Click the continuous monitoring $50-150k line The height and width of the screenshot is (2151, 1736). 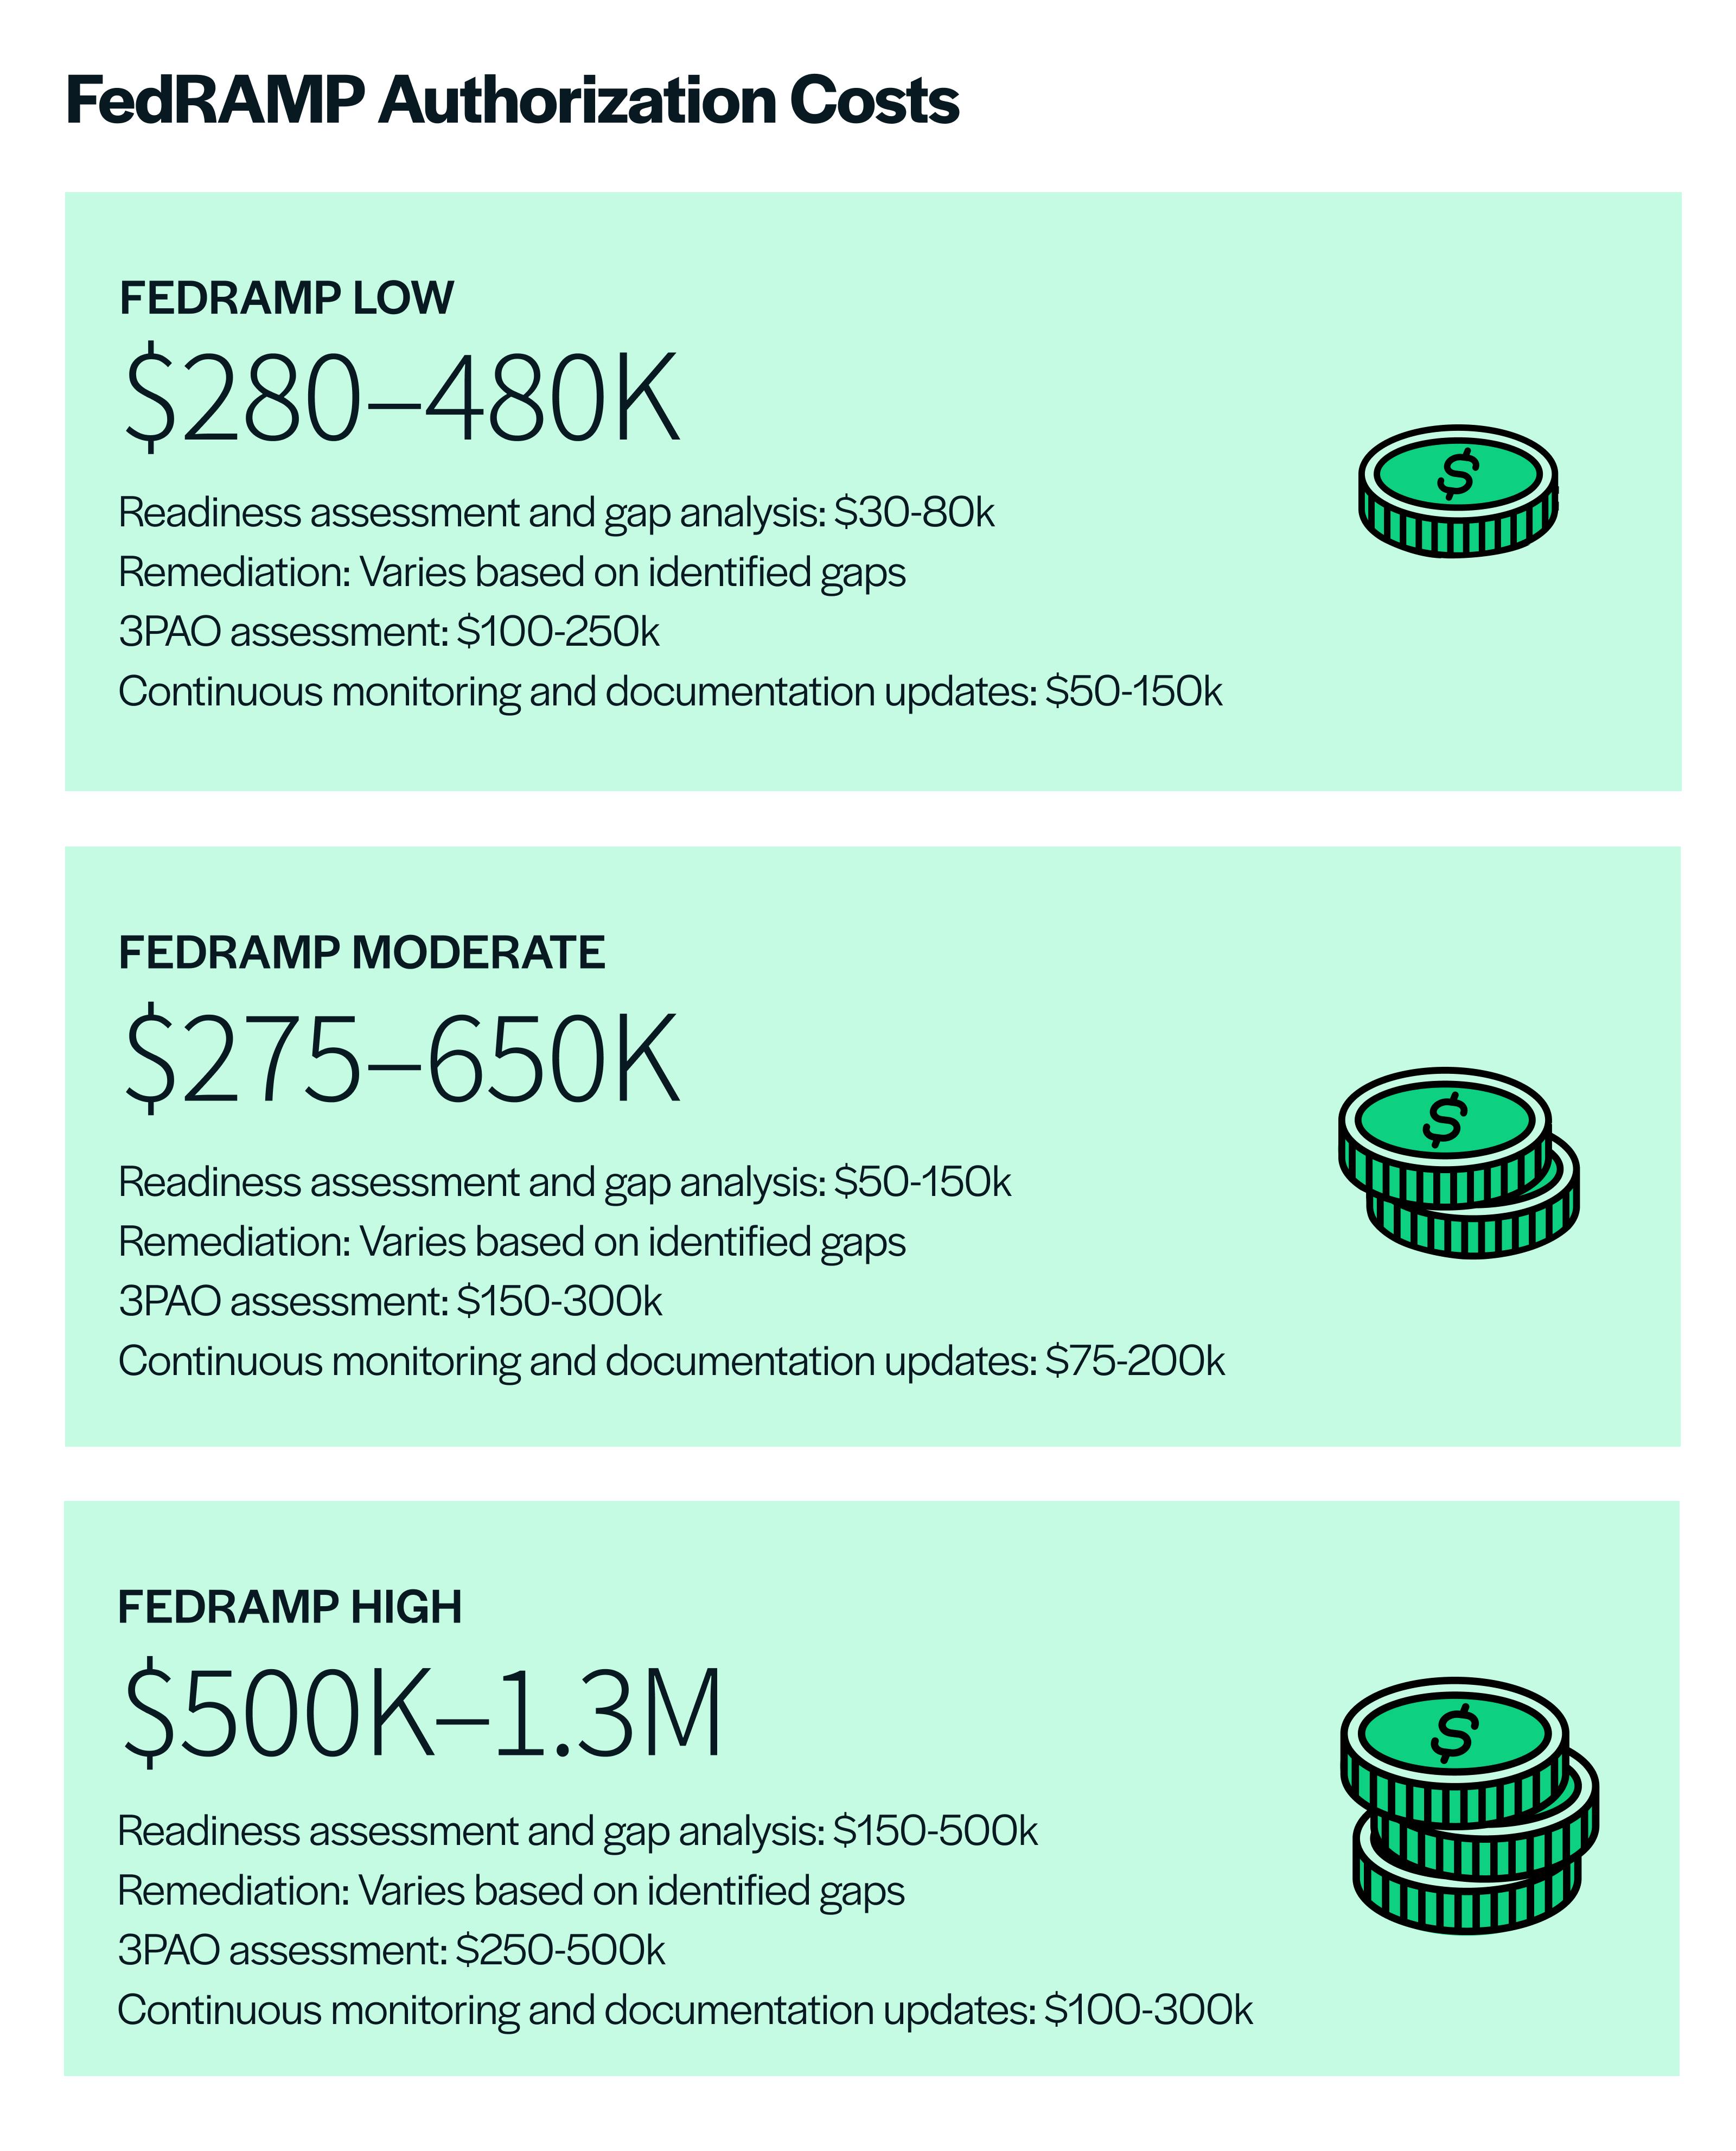670,692
